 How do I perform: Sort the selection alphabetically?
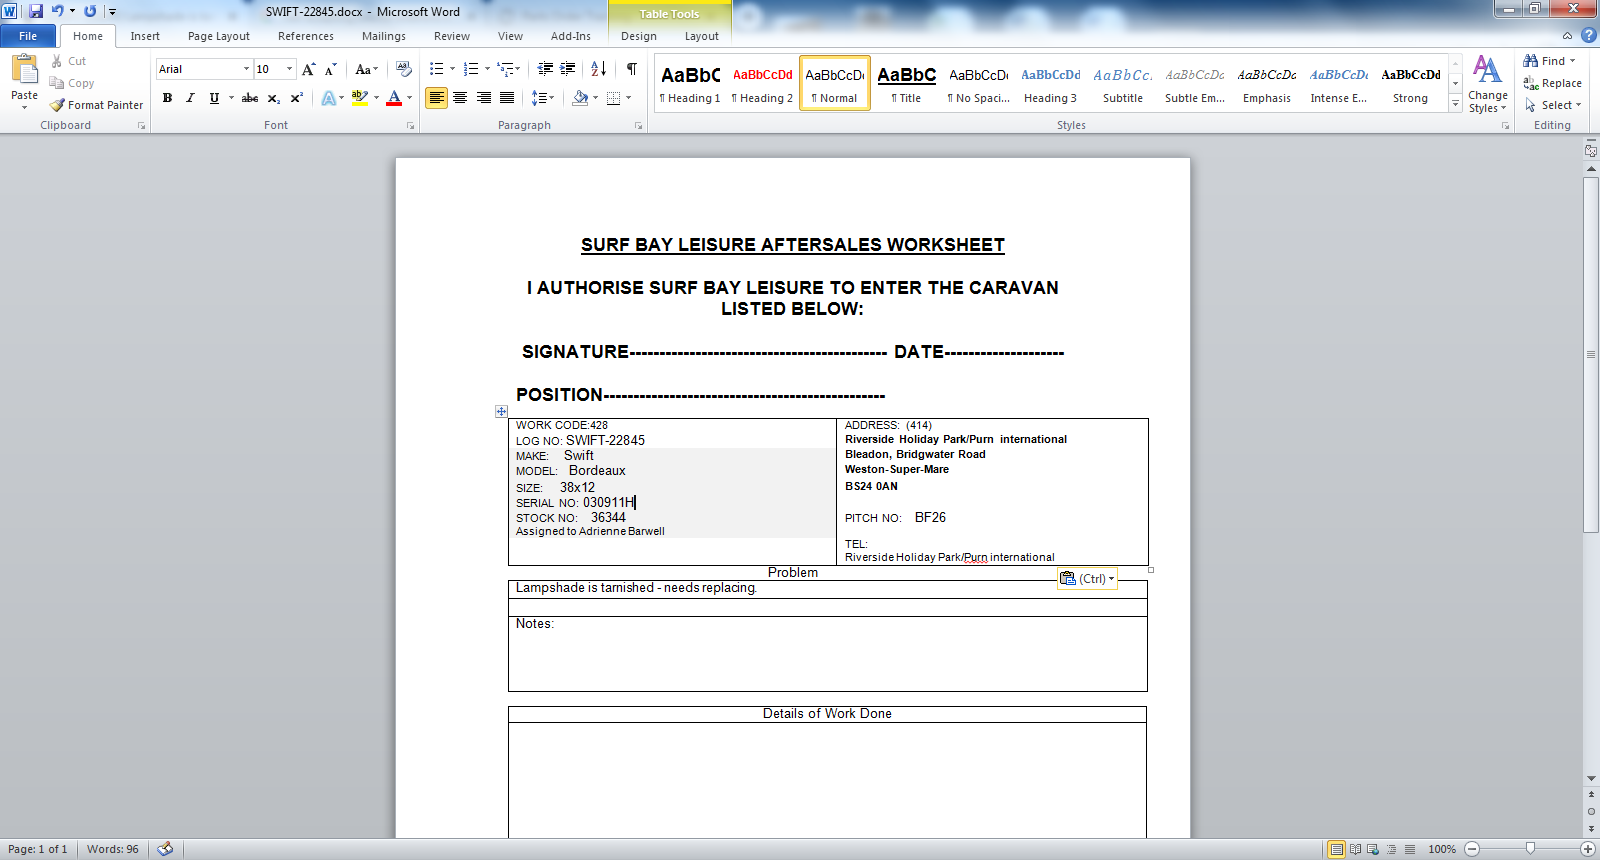[599, 69]
